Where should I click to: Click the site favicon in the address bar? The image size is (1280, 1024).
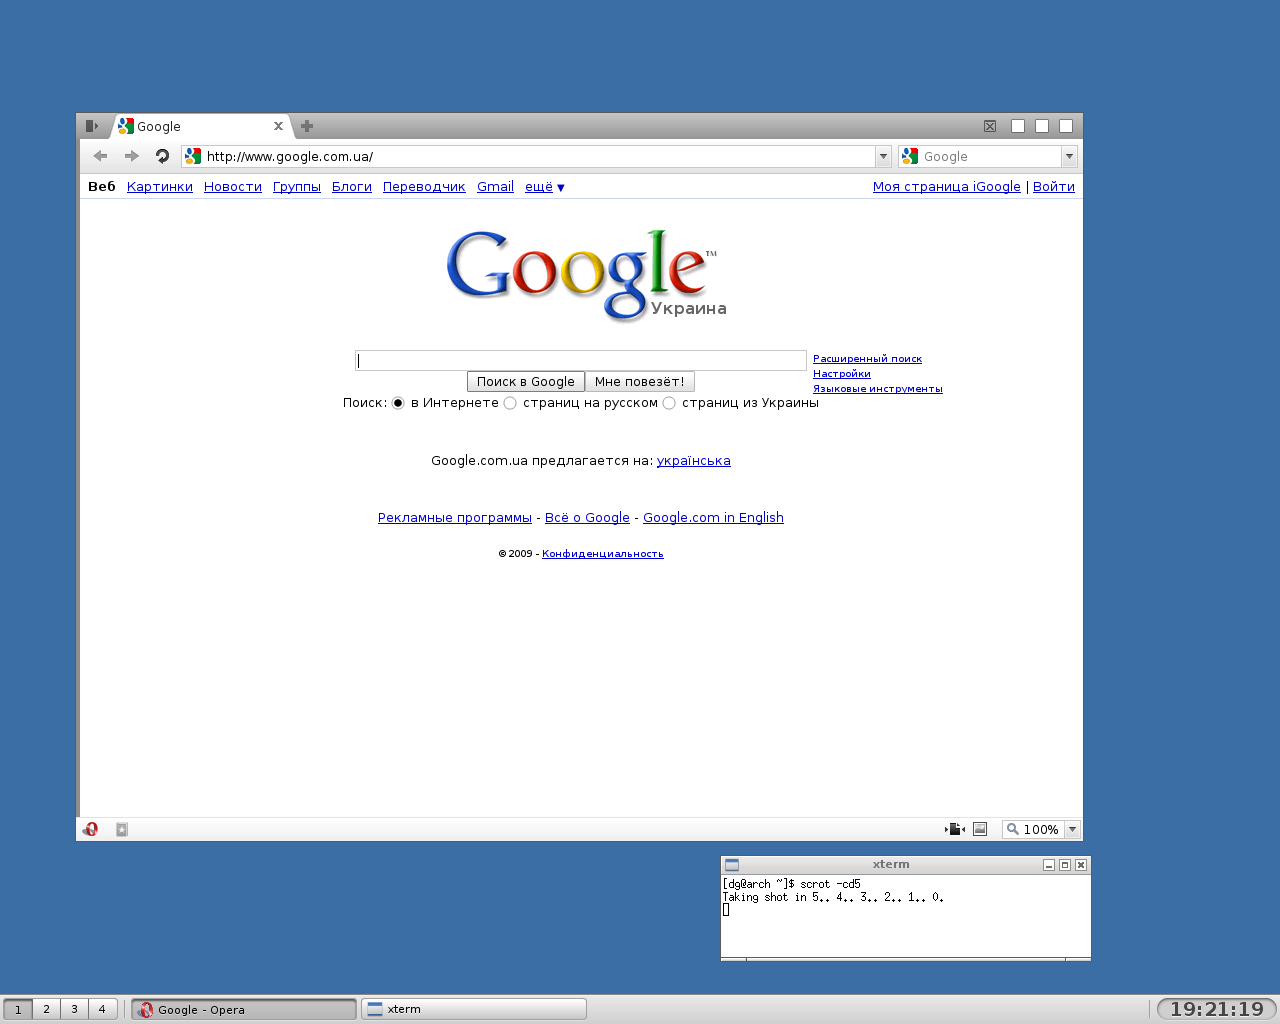[193, 156]
